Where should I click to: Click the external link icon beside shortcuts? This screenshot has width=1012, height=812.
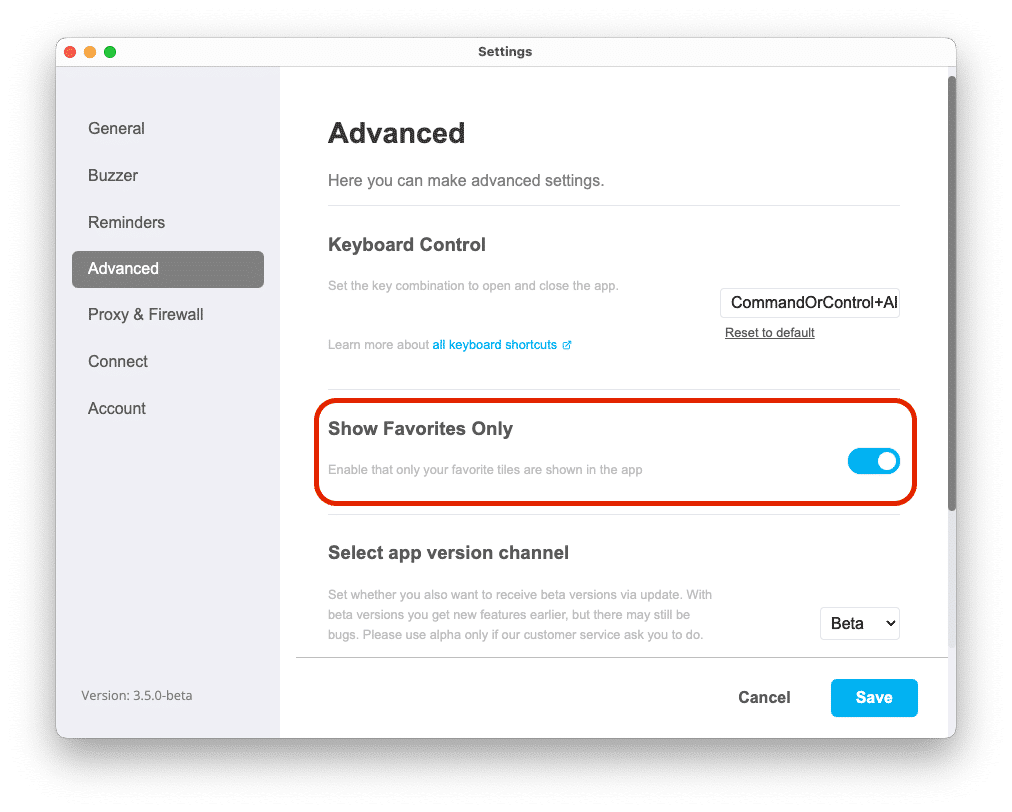click(567, 345)
